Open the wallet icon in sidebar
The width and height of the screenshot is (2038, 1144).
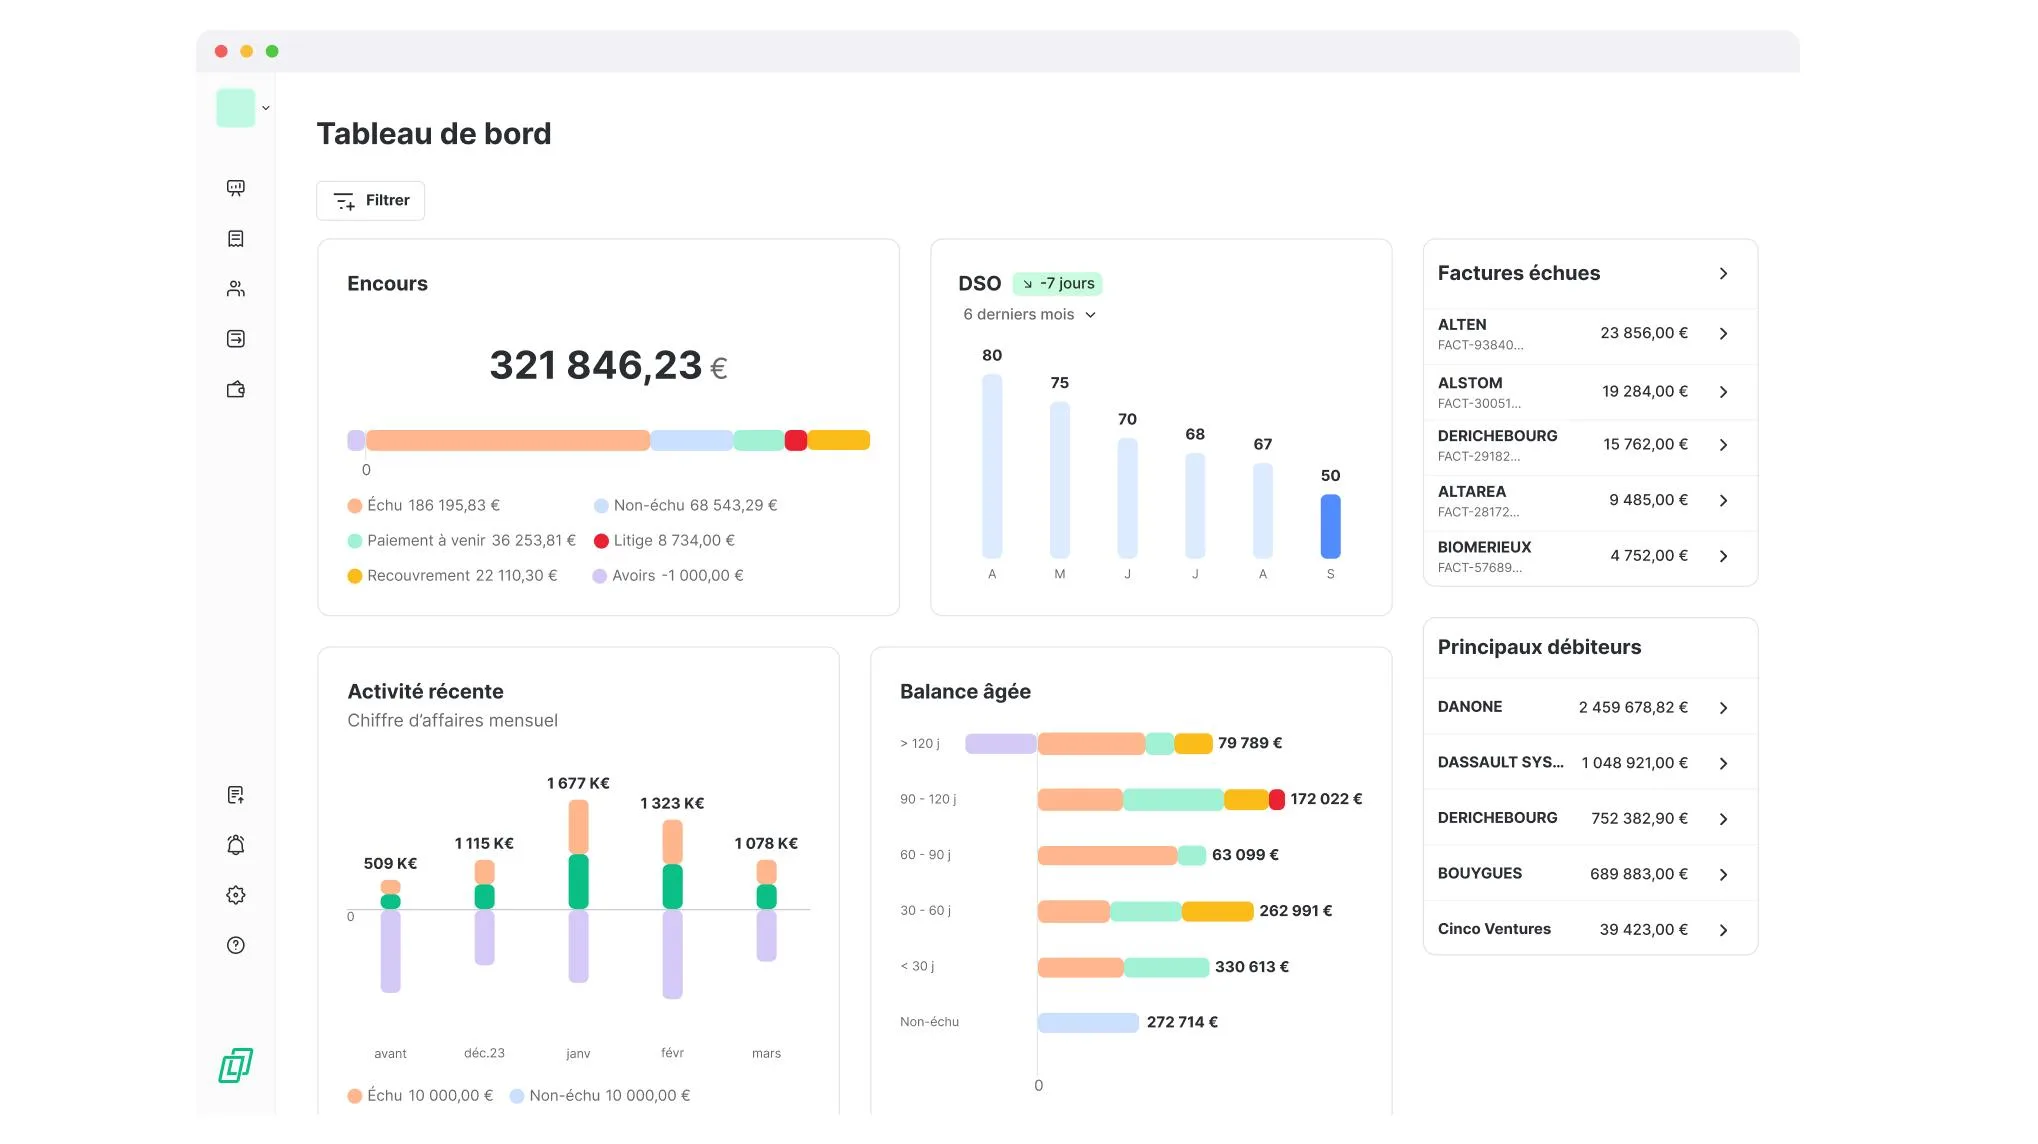[x=236, y=390]
